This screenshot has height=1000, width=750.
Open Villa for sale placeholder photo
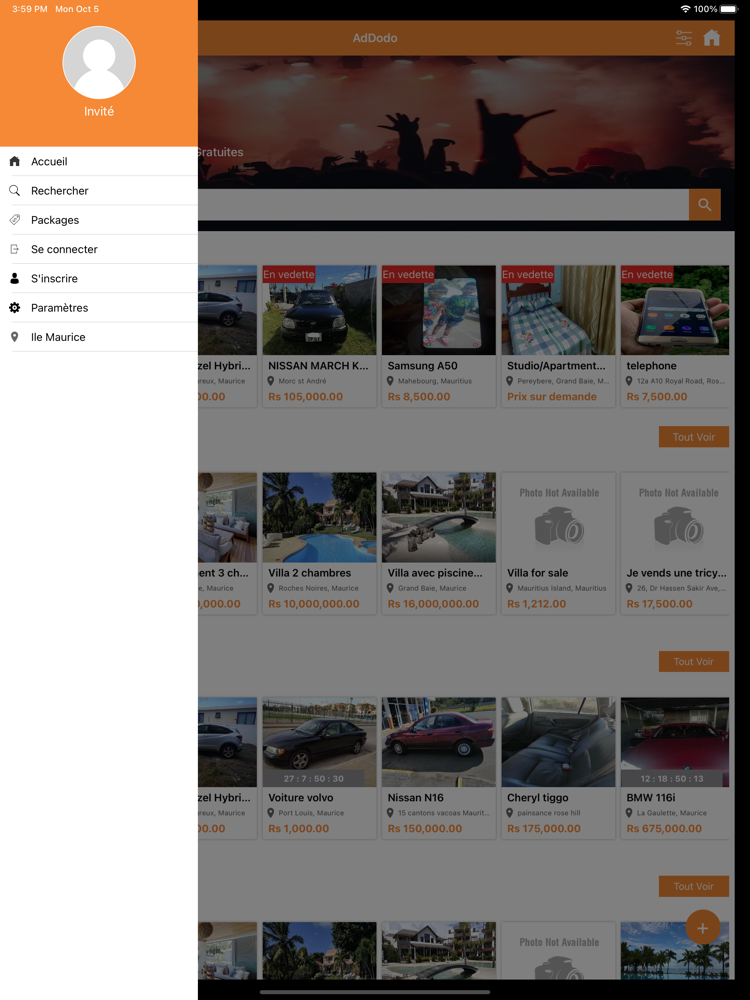(559, 517)
